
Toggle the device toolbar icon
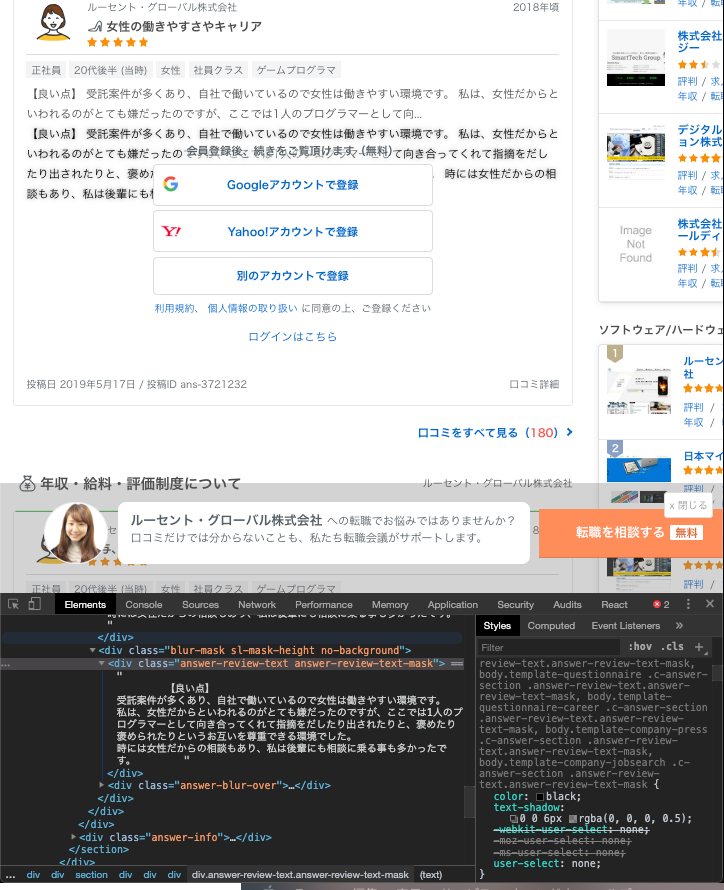coord(35,604)
